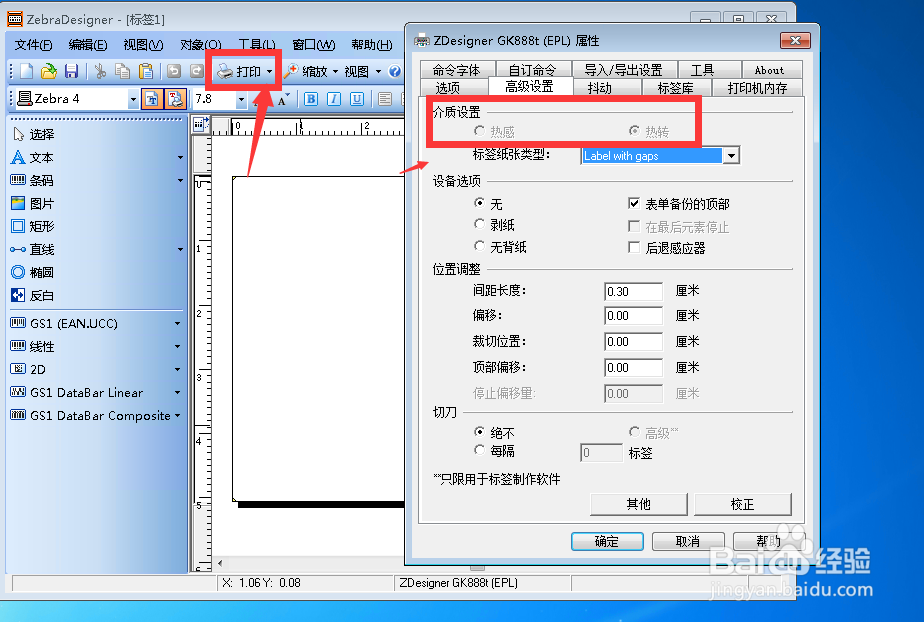Click the Undo icon
This screenshot has height=622, width=924.
(174, 71)
